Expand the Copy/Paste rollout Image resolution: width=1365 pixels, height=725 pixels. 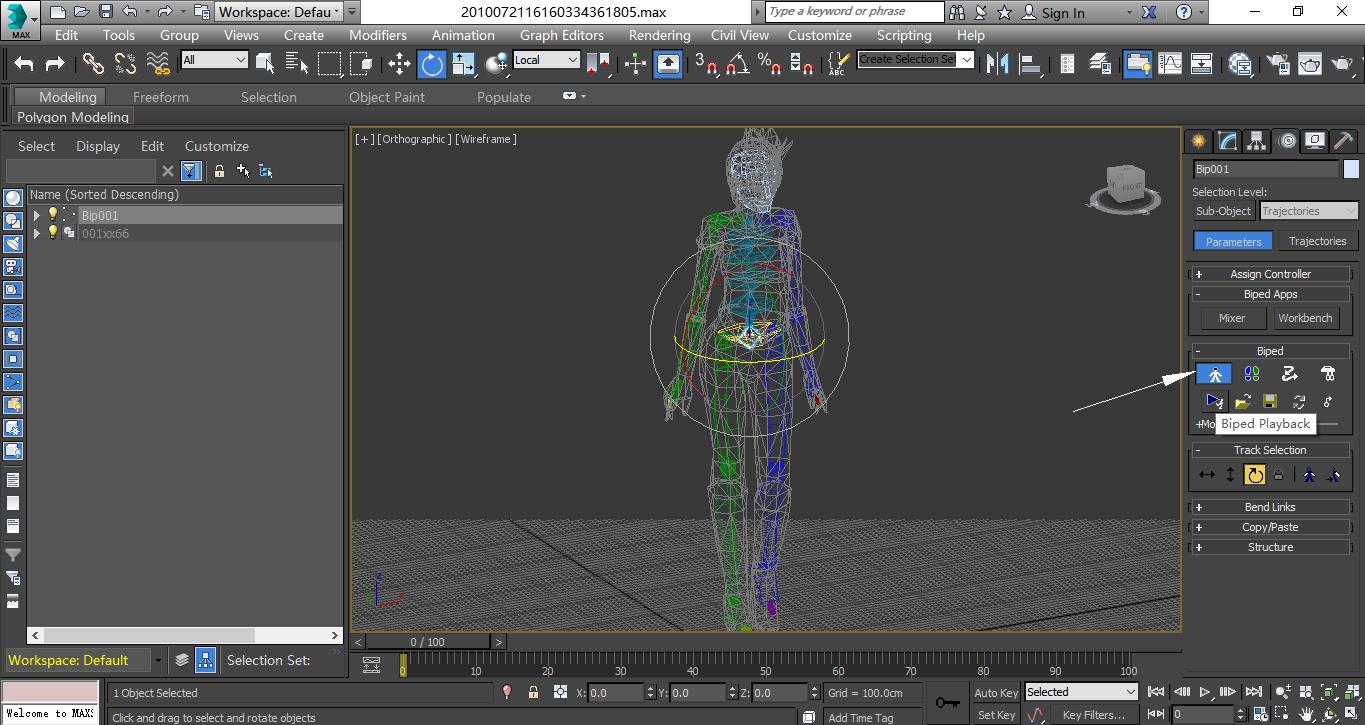[x=1270, y=527]
